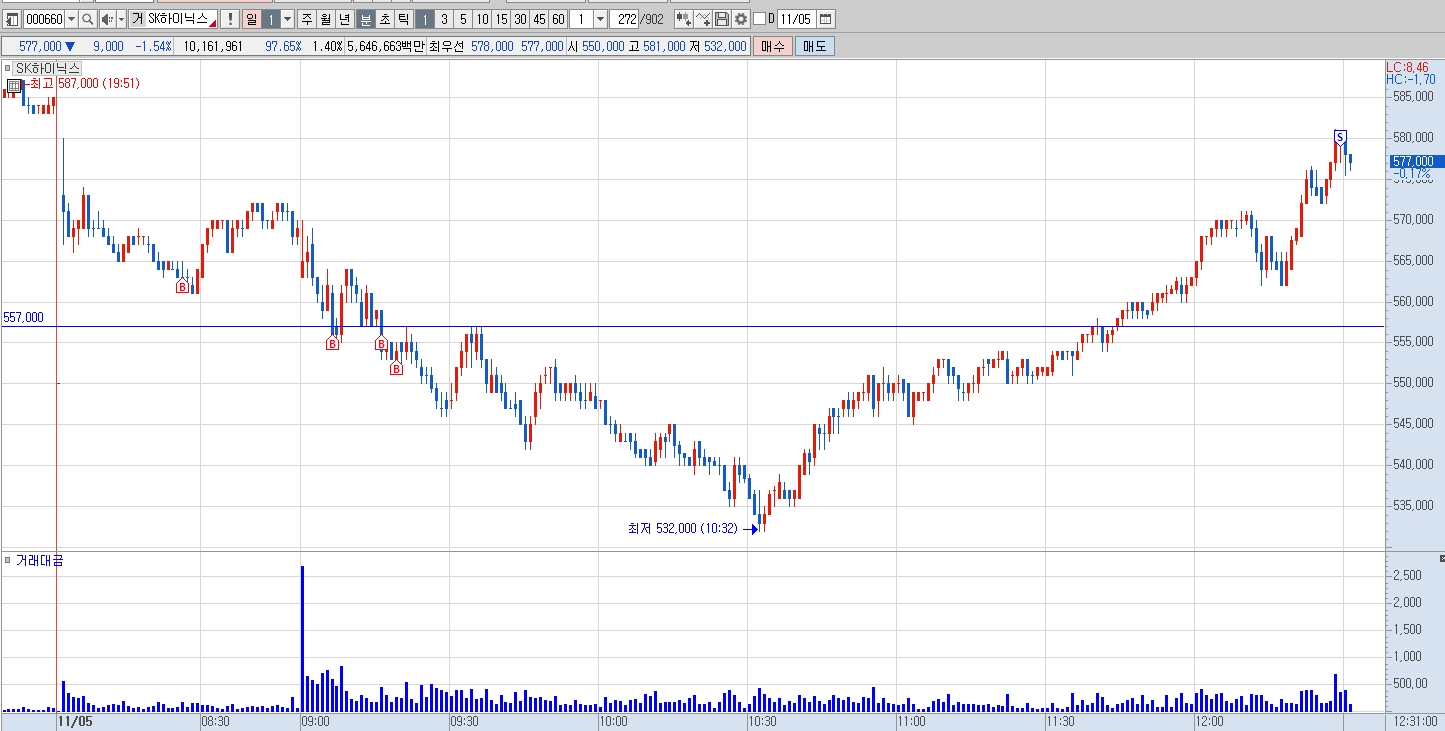This screenshot has height=731, width=1445.
Task: Select the 일 (daily) period button
Action: click(251, 19)
